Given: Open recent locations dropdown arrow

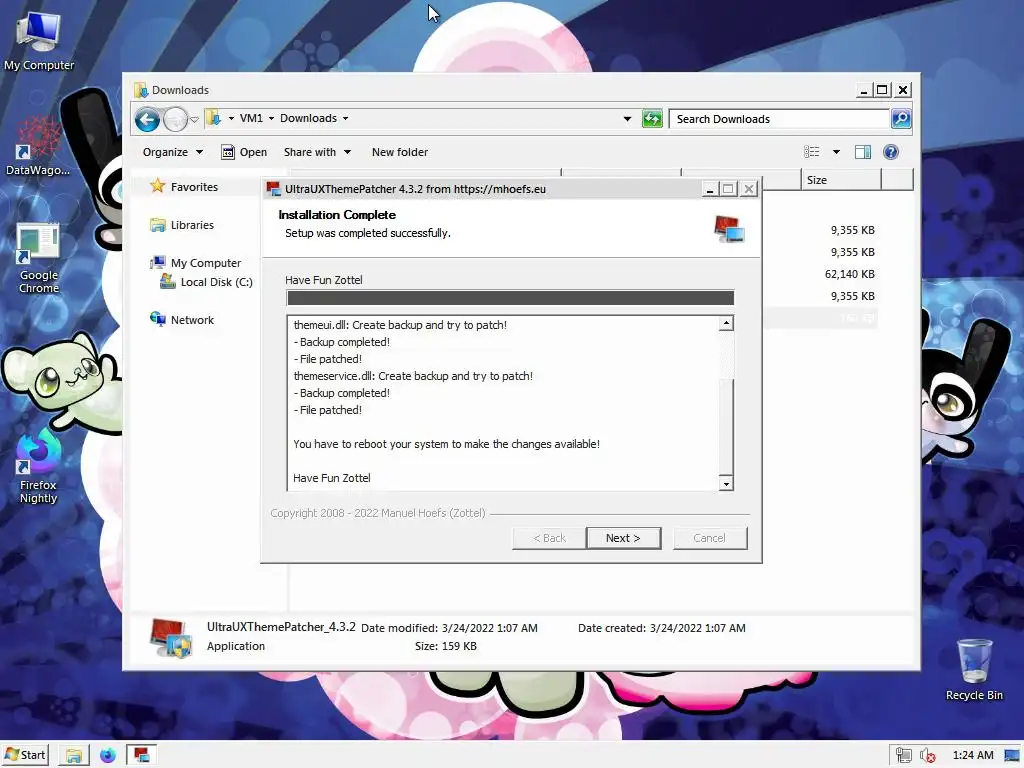Looking at the screenshot, I should (194, 120).
